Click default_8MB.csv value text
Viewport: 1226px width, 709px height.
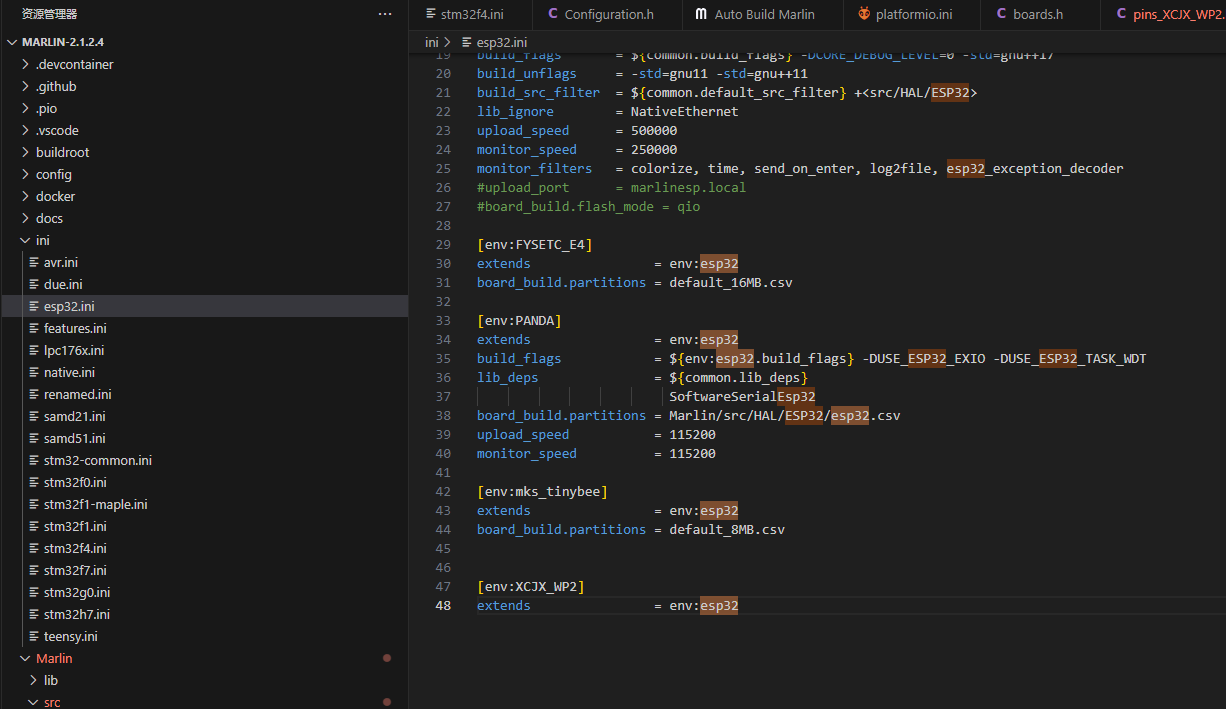point(727,530)
